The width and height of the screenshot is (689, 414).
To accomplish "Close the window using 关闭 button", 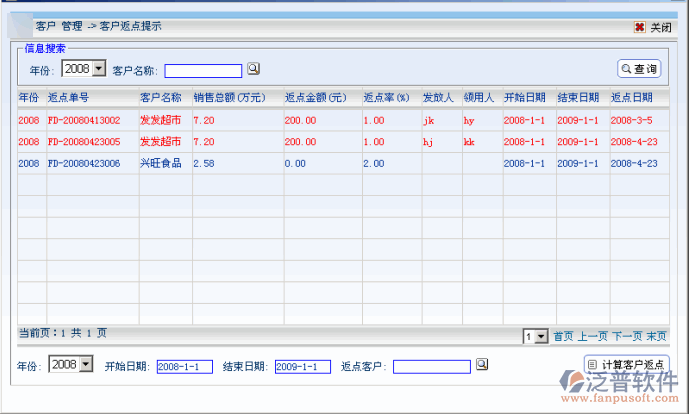I will [653, 27].
